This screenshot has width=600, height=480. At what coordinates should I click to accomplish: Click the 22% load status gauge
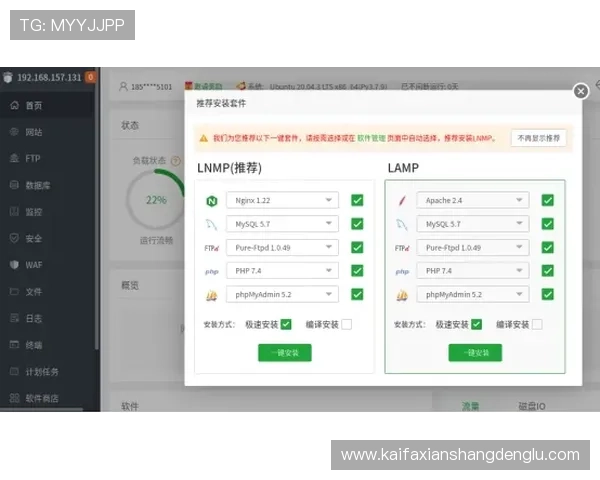[156, 200]
